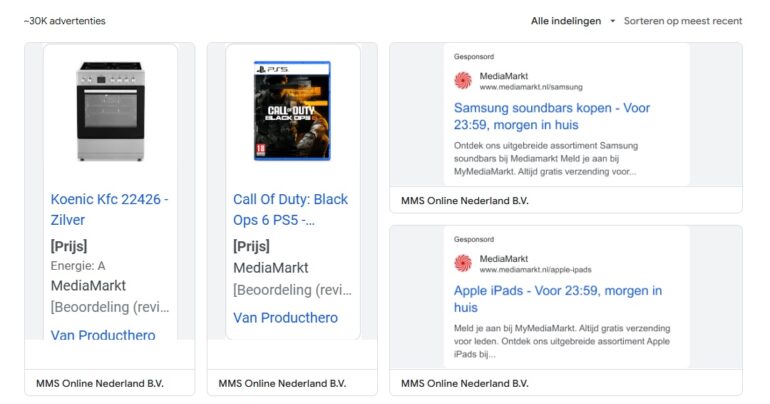Select the ~30K advertenties count text

coord(64,21)
